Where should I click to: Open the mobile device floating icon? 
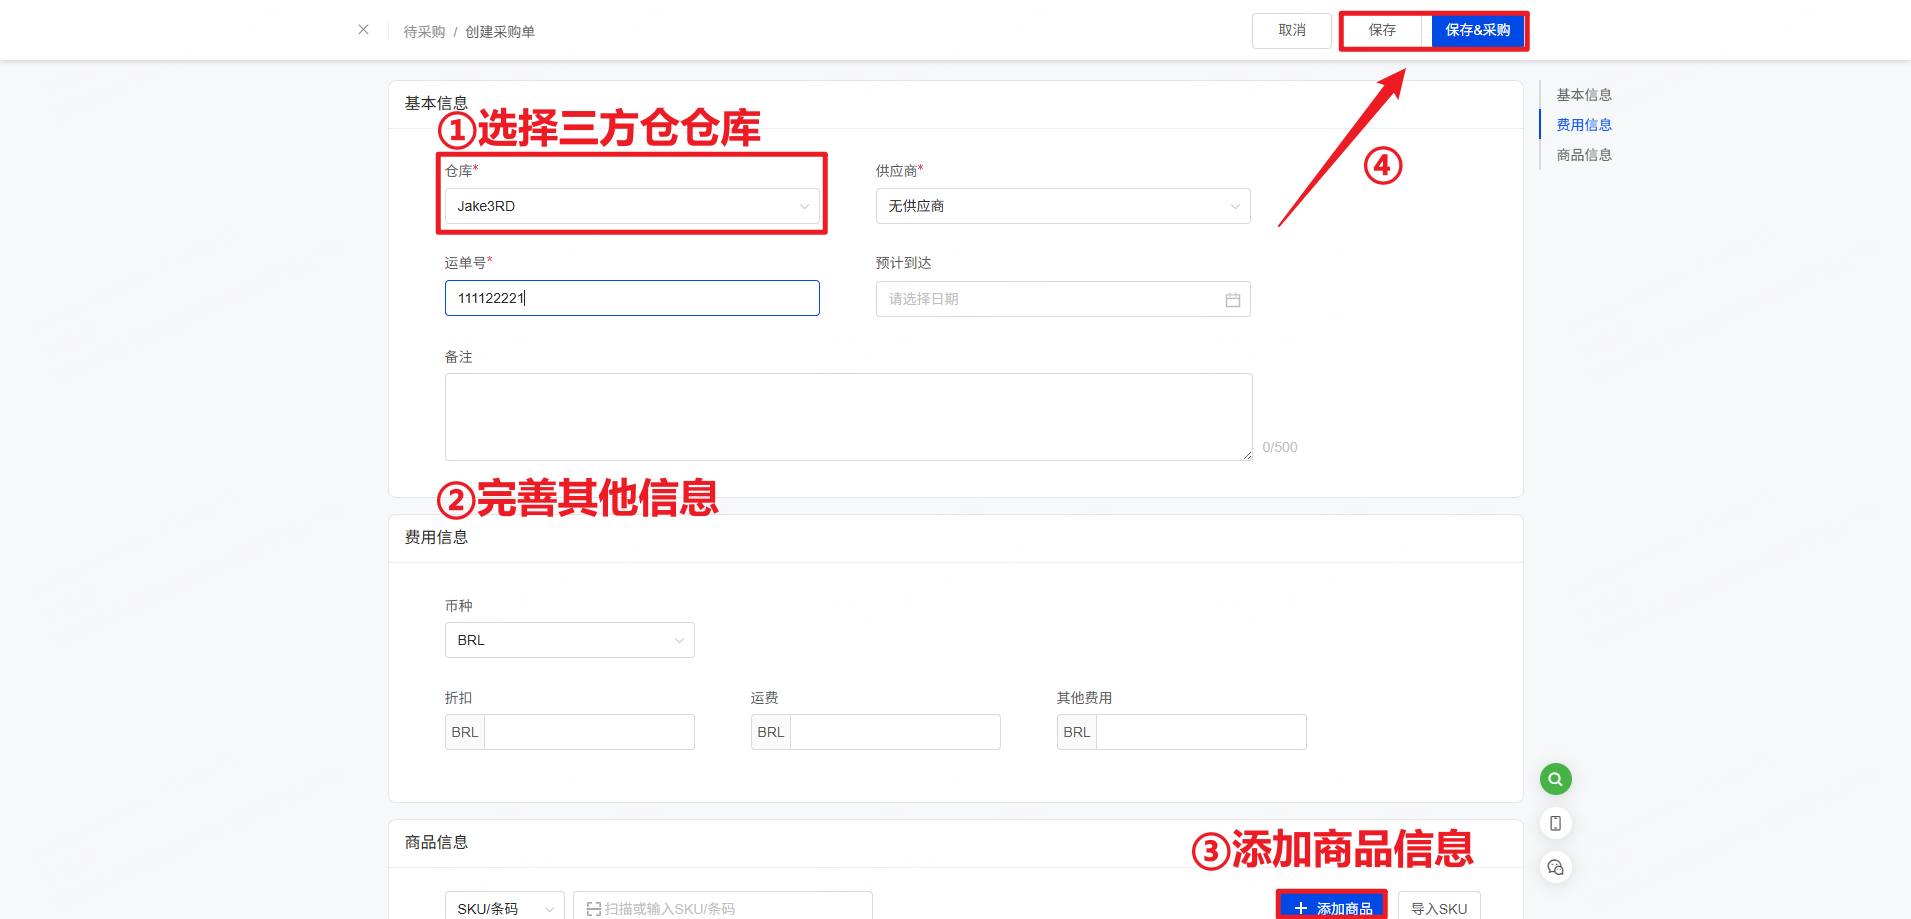1555,823
